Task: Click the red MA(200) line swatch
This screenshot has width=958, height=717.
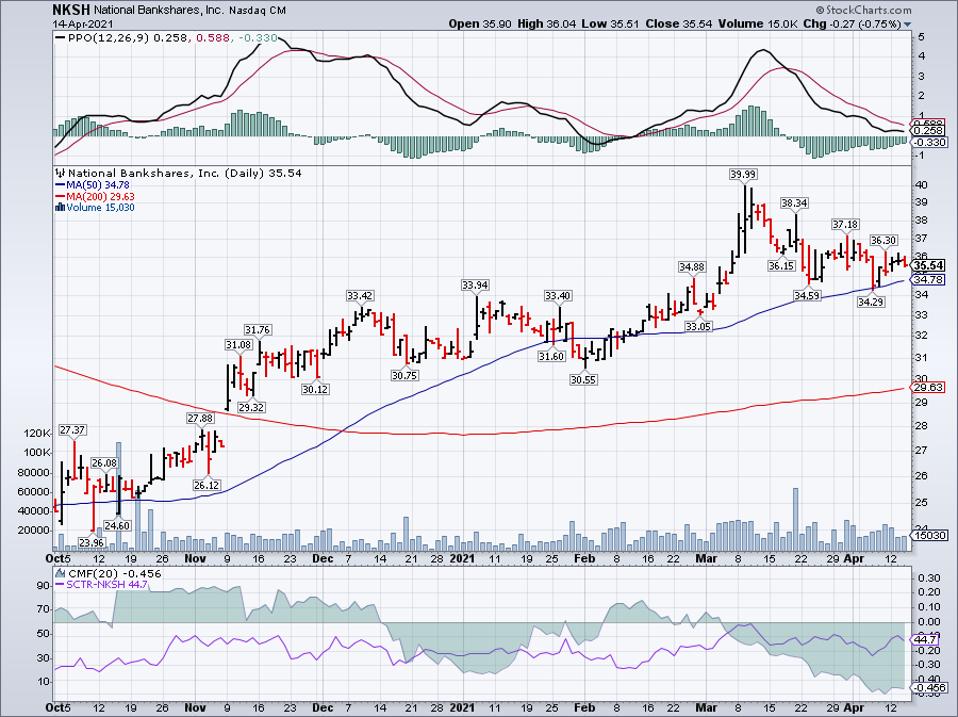Action: pyautogui.click(x=60, y=196)
